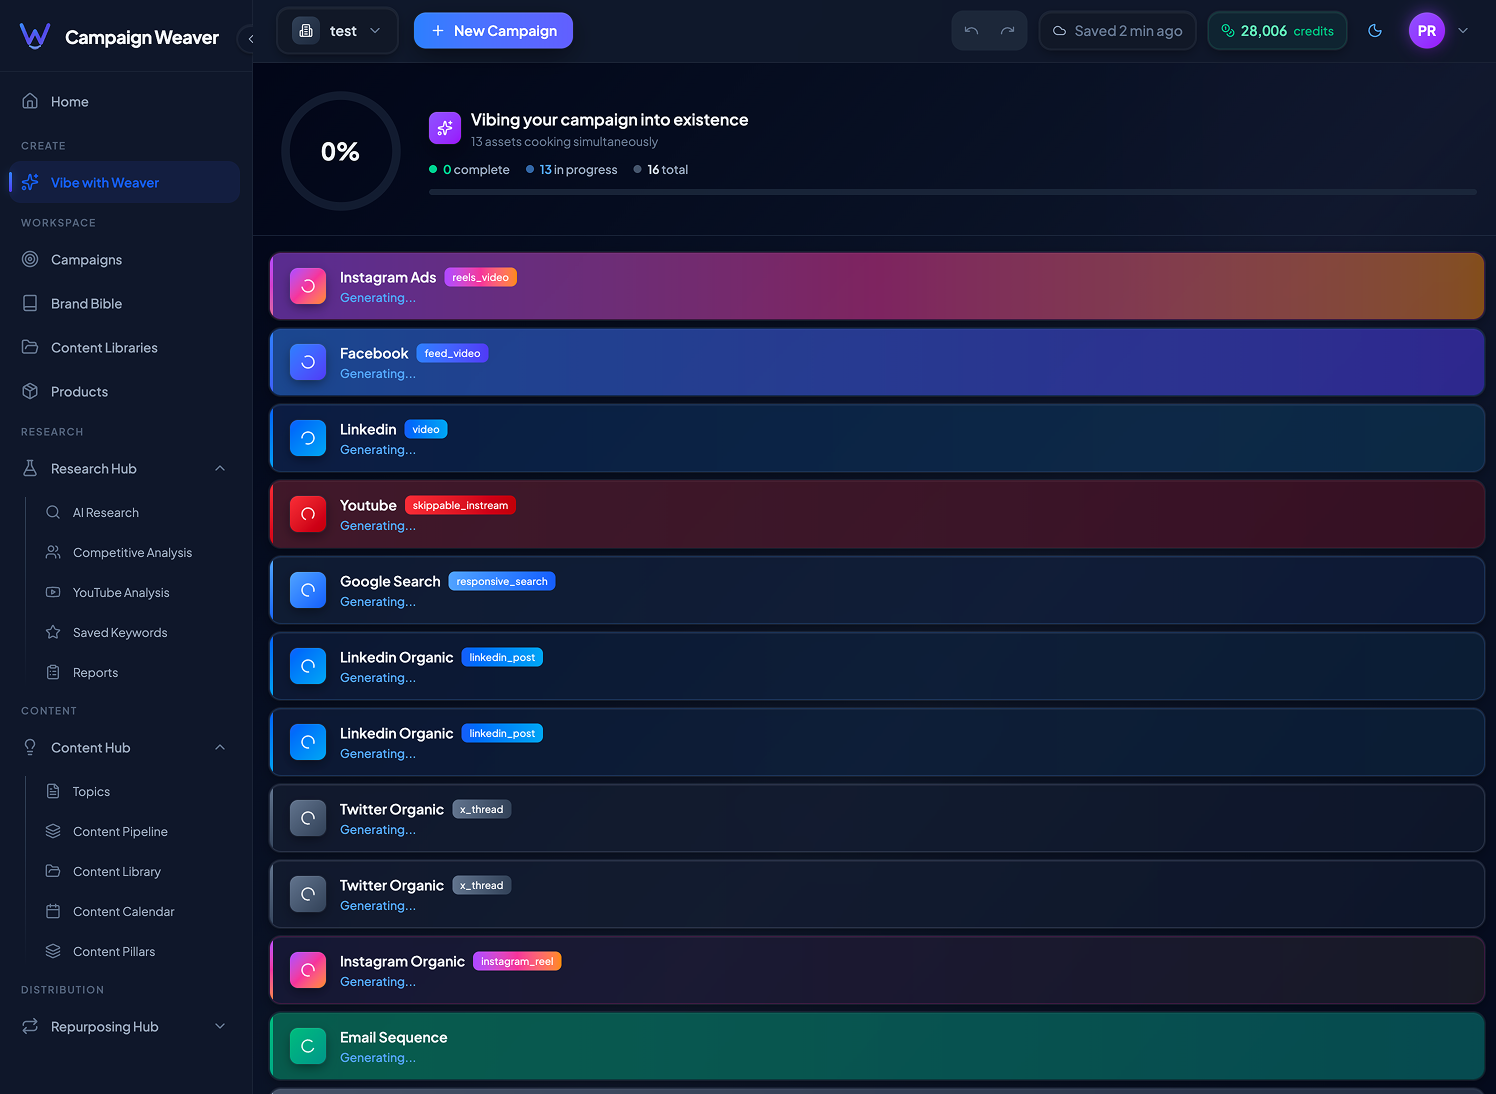Select the AI Research tool
The width and height of the screenshot is (1496, 1094).
coord(104,512)
